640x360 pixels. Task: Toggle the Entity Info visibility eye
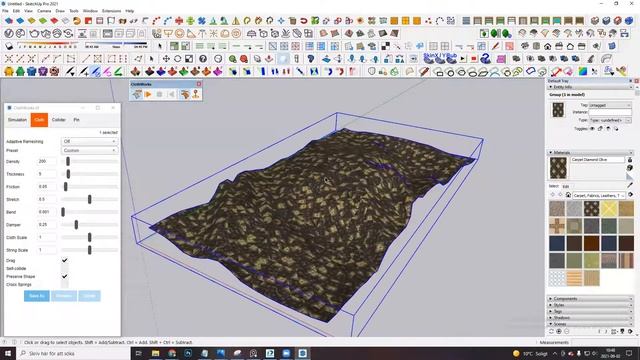(x=592, y=129)
